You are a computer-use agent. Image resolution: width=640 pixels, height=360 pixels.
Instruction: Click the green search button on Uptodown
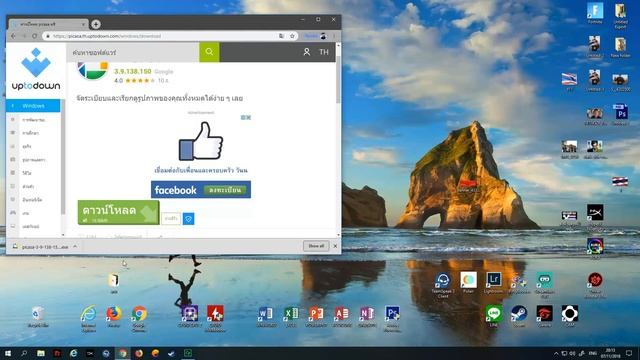coord(209,52)
